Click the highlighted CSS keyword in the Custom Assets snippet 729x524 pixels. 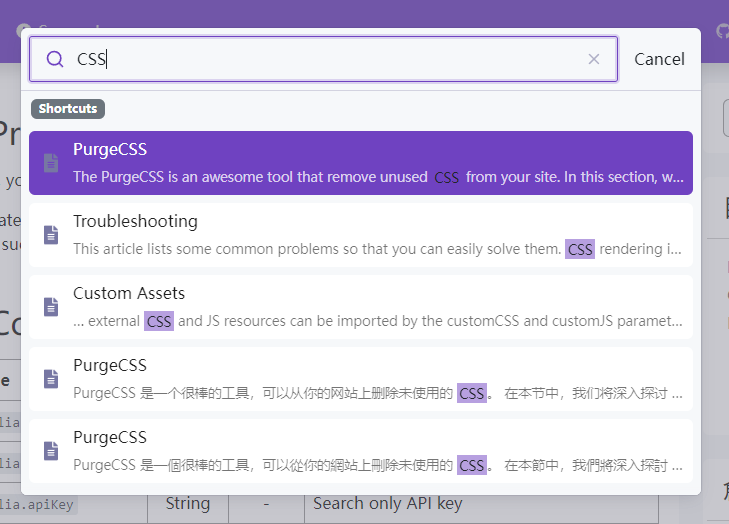point(158,321)
